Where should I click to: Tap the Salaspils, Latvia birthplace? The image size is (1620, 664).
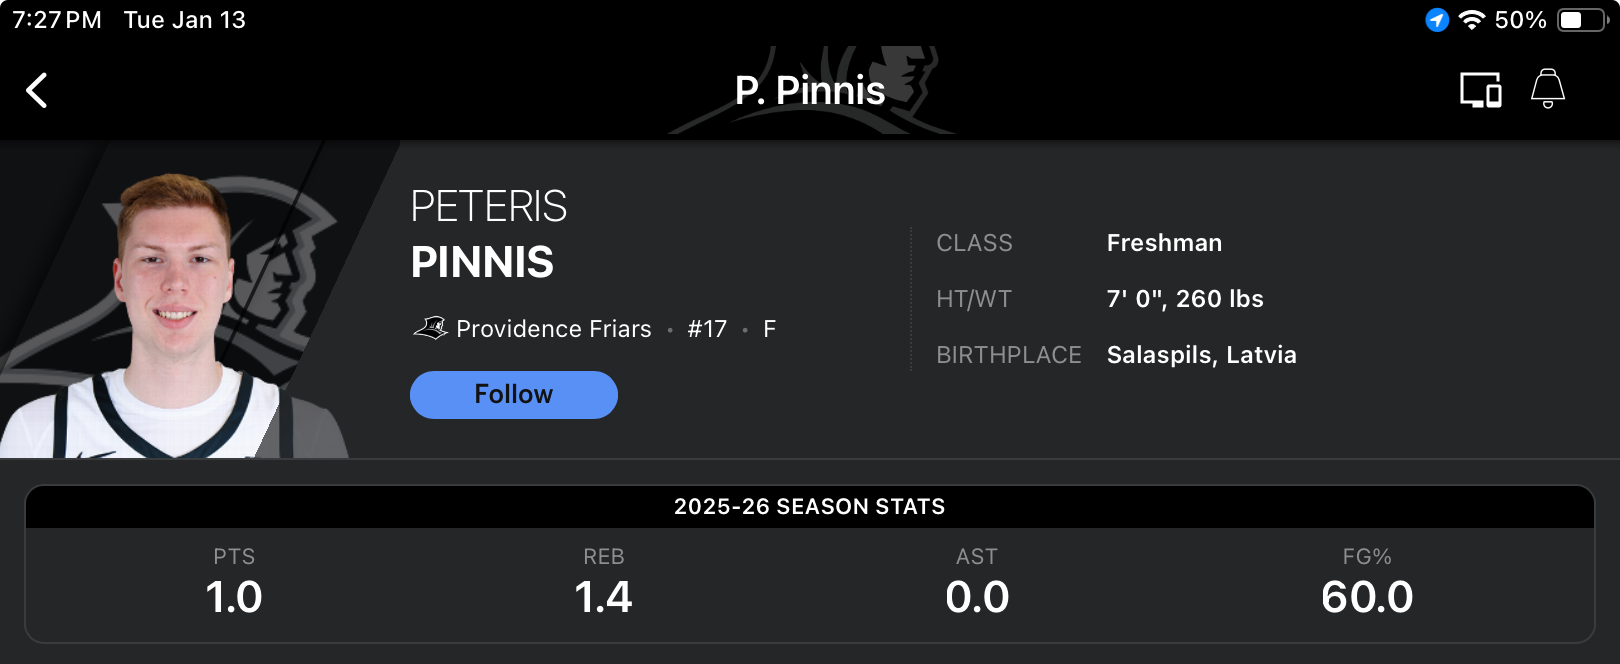[1201, 355]
